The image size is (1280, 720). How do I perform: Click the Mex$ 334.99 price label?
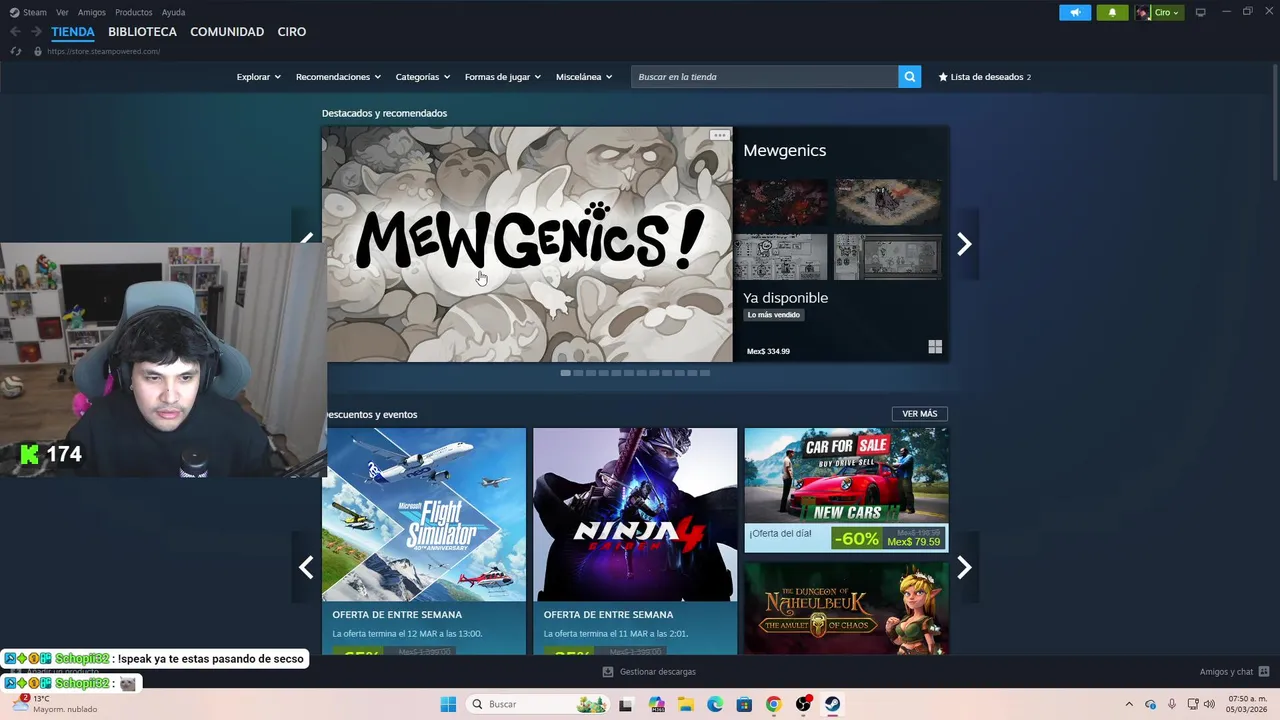(x=768, y=351)
